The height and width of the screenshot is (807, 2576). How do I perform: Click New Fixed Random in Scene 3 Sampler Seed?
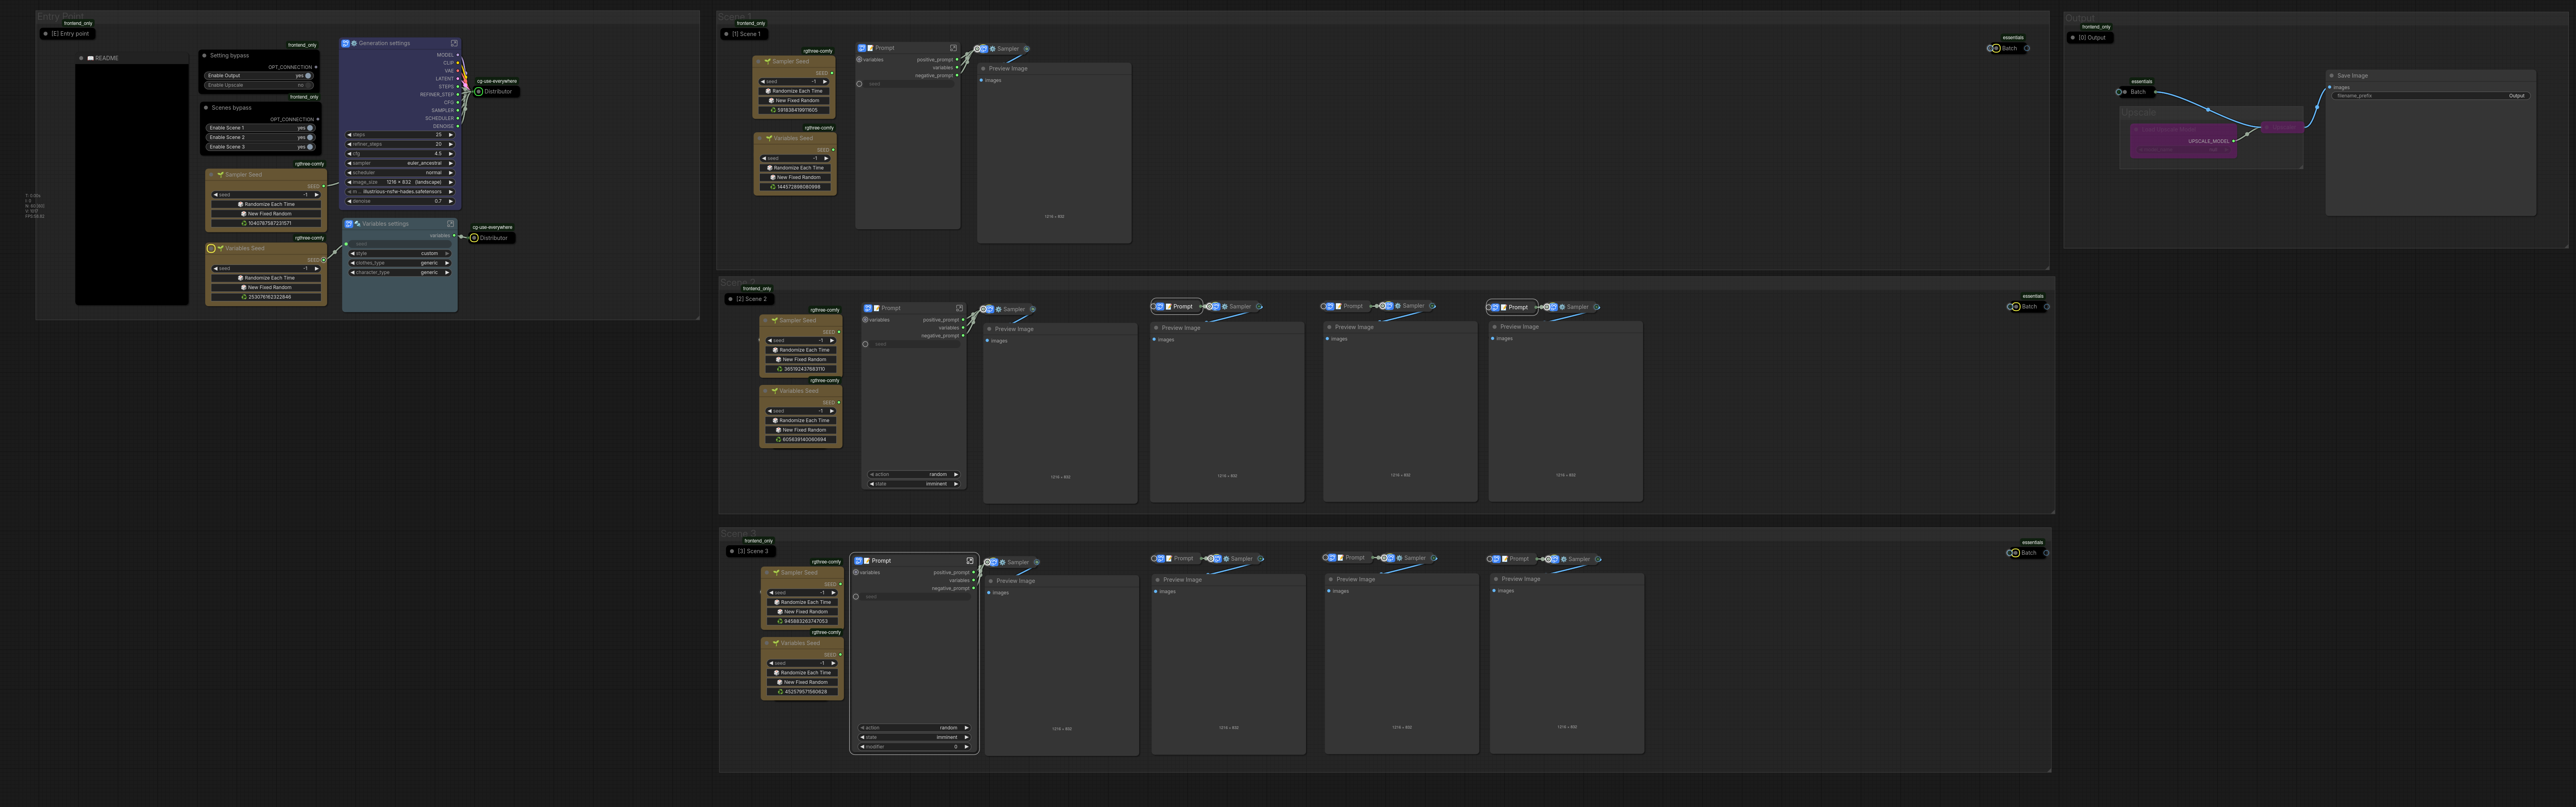pyautogui.click(x=803, y=612)
